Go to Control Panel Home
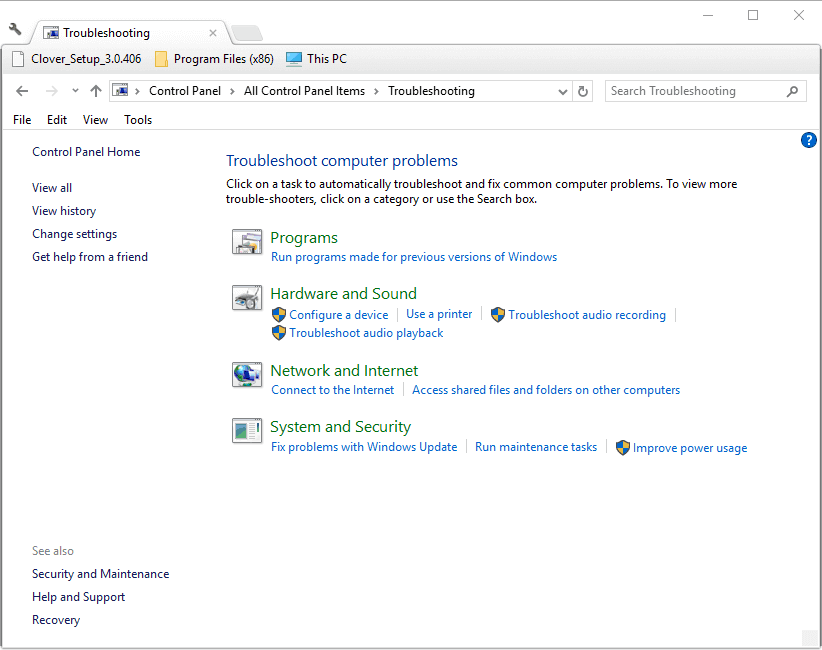 pos(86,152)
